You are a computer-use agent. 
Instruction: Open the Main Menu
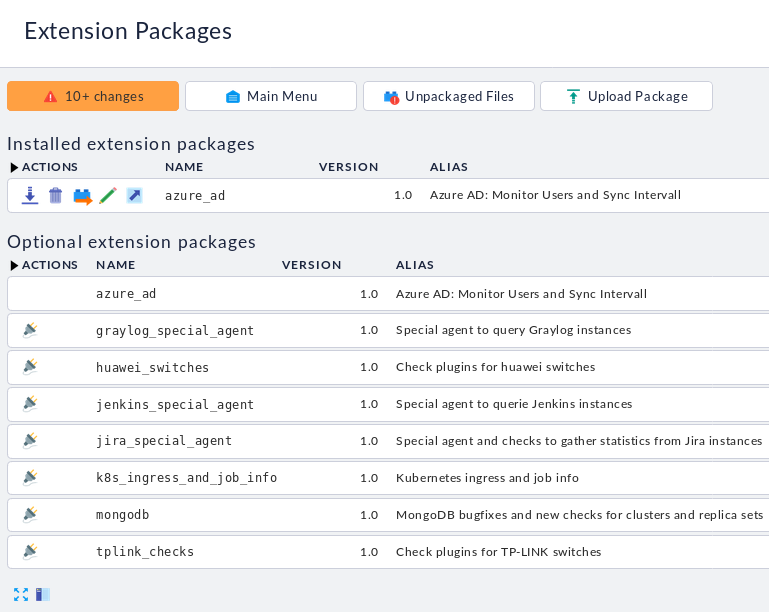(x=271, y=96)
